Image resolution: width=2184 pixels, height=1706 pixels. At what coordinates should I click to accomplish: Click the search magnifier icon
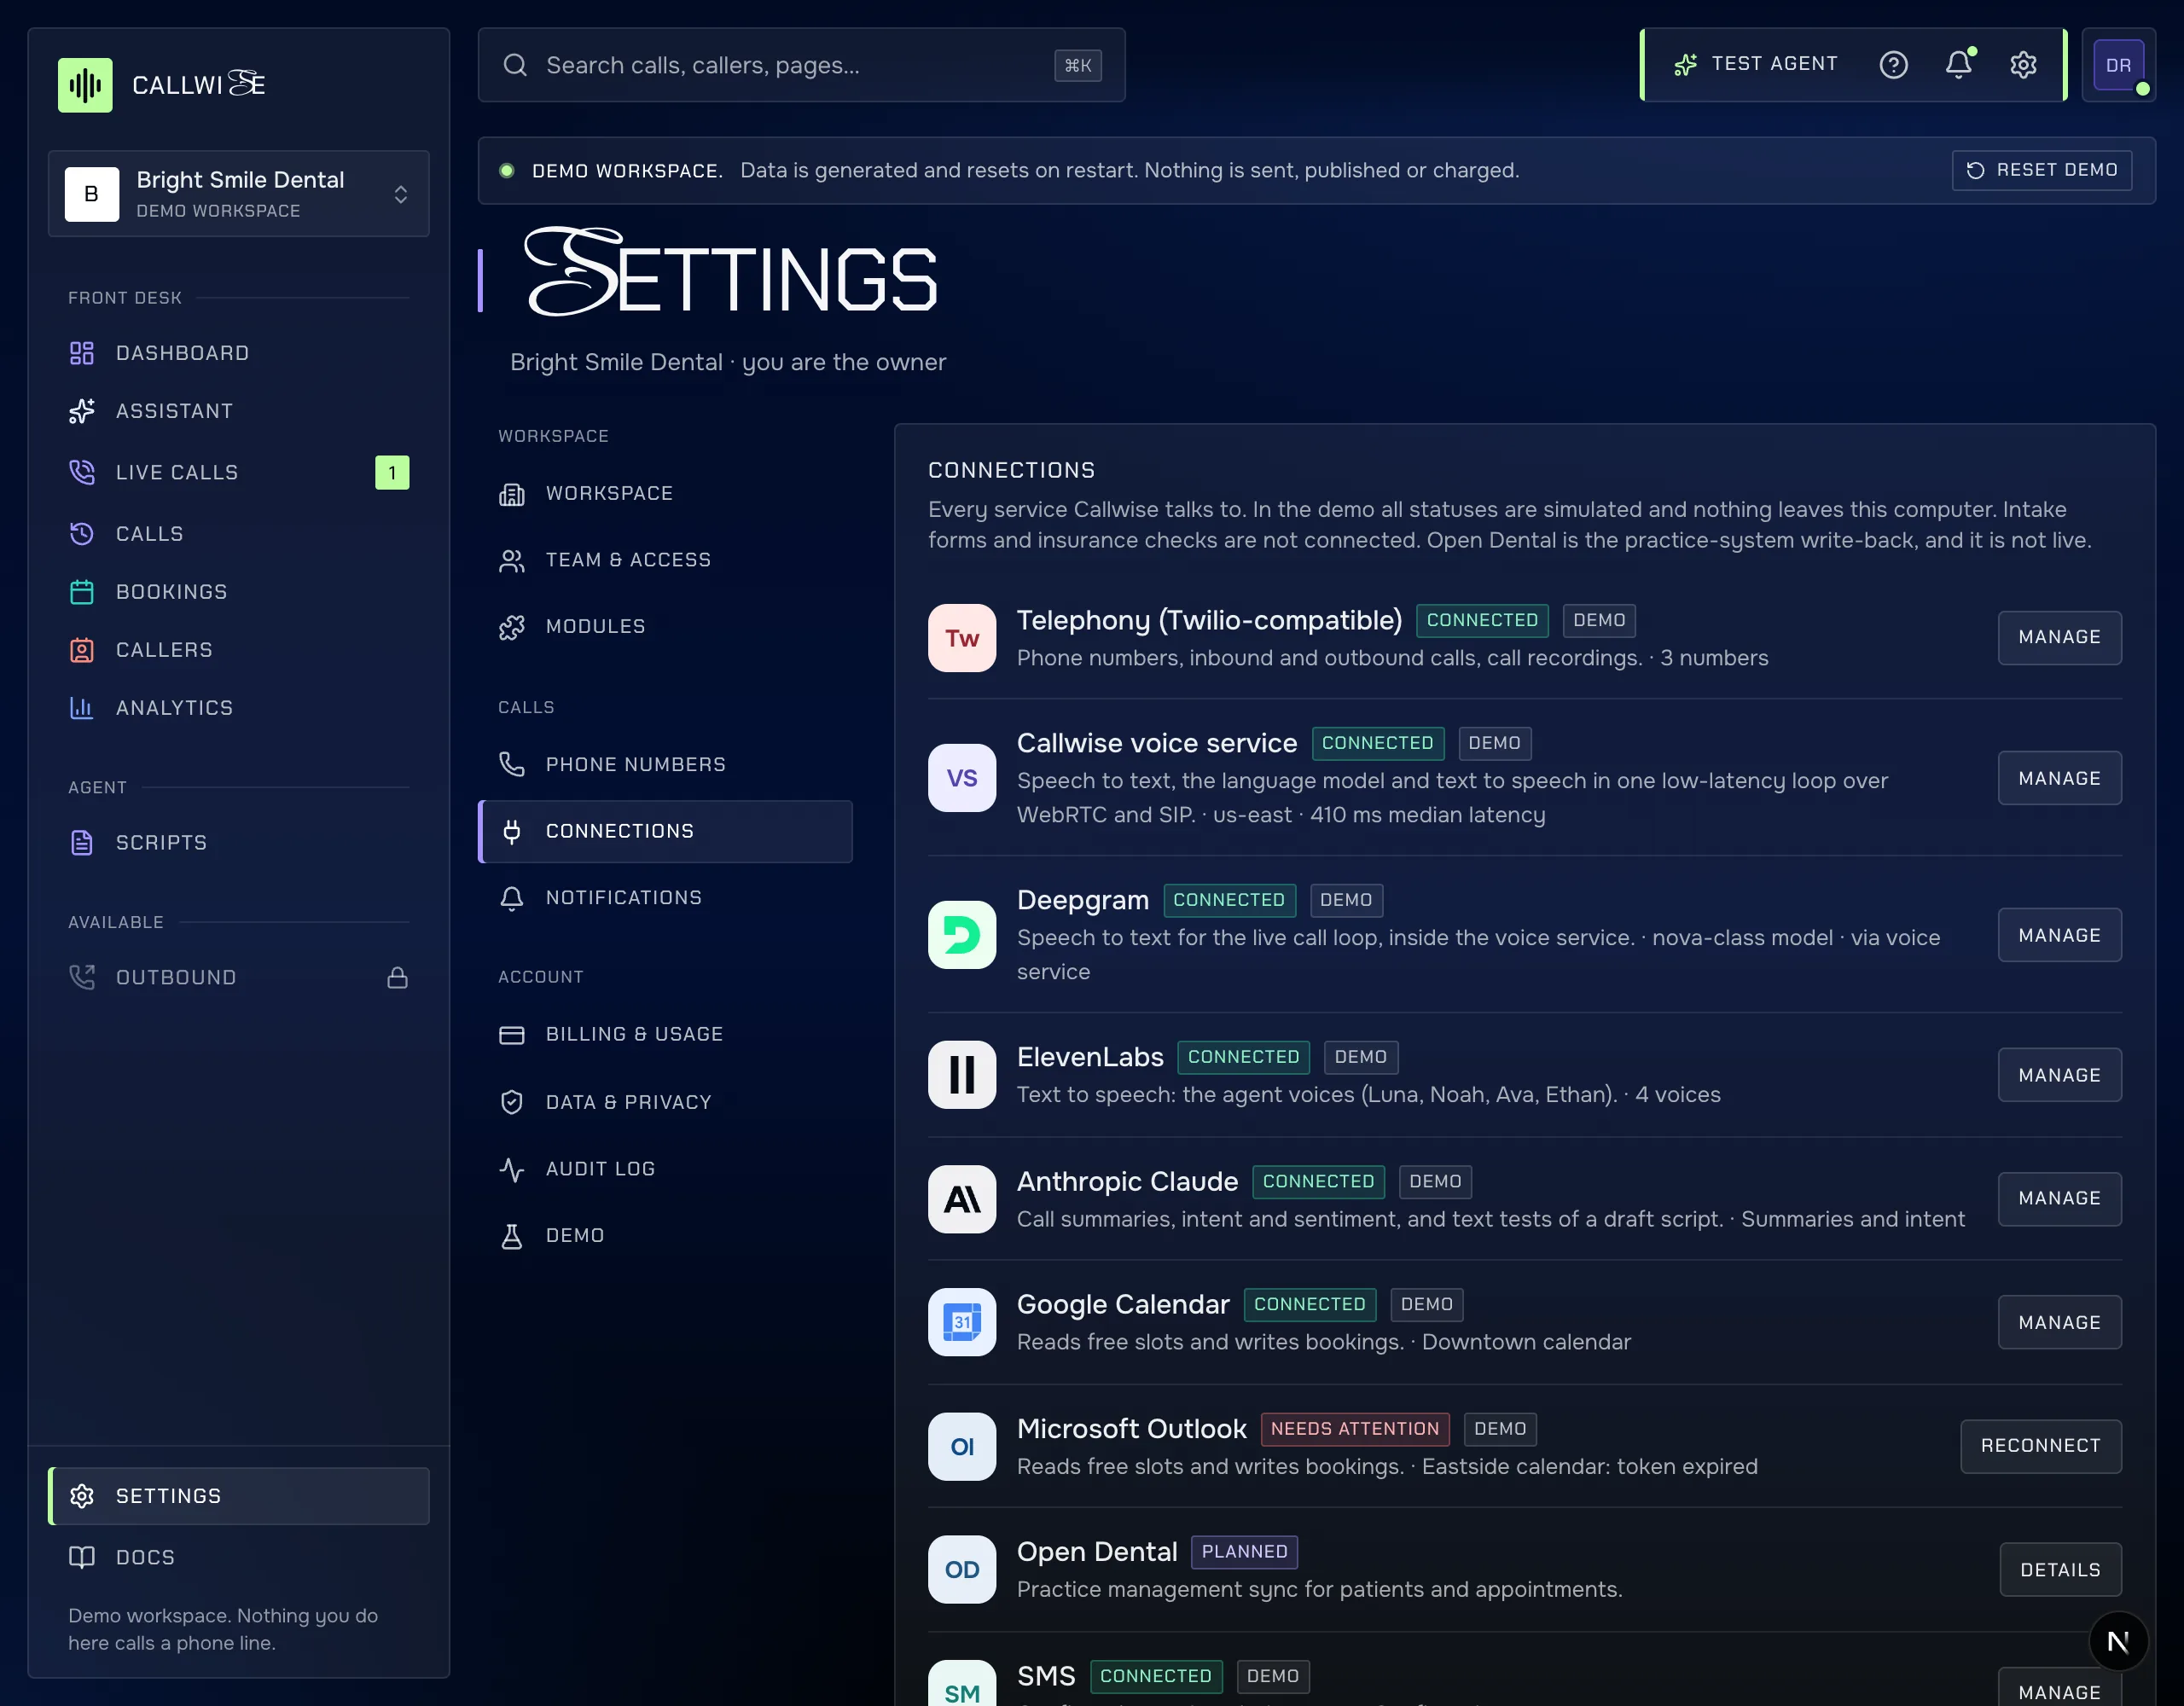point(515,65)
